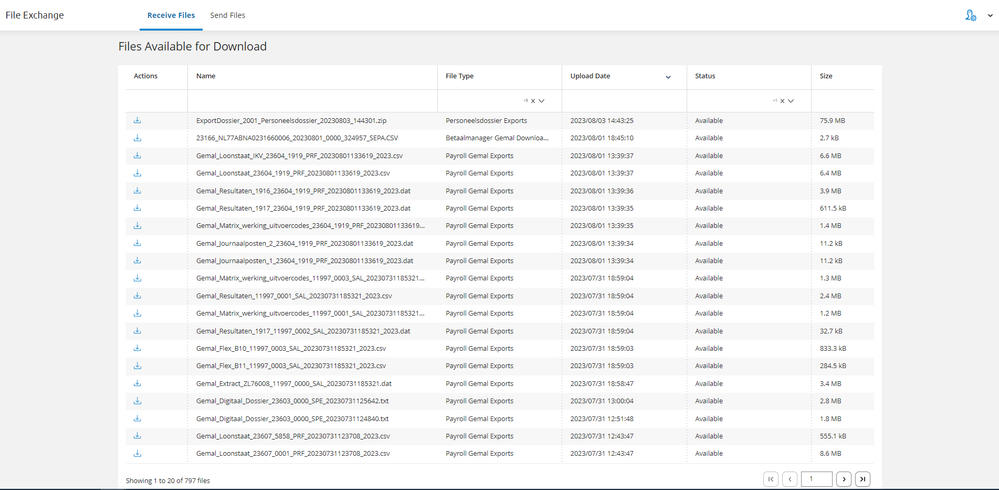
Task: Switch to the Send Files tab
Action: (x=228, y=15)
